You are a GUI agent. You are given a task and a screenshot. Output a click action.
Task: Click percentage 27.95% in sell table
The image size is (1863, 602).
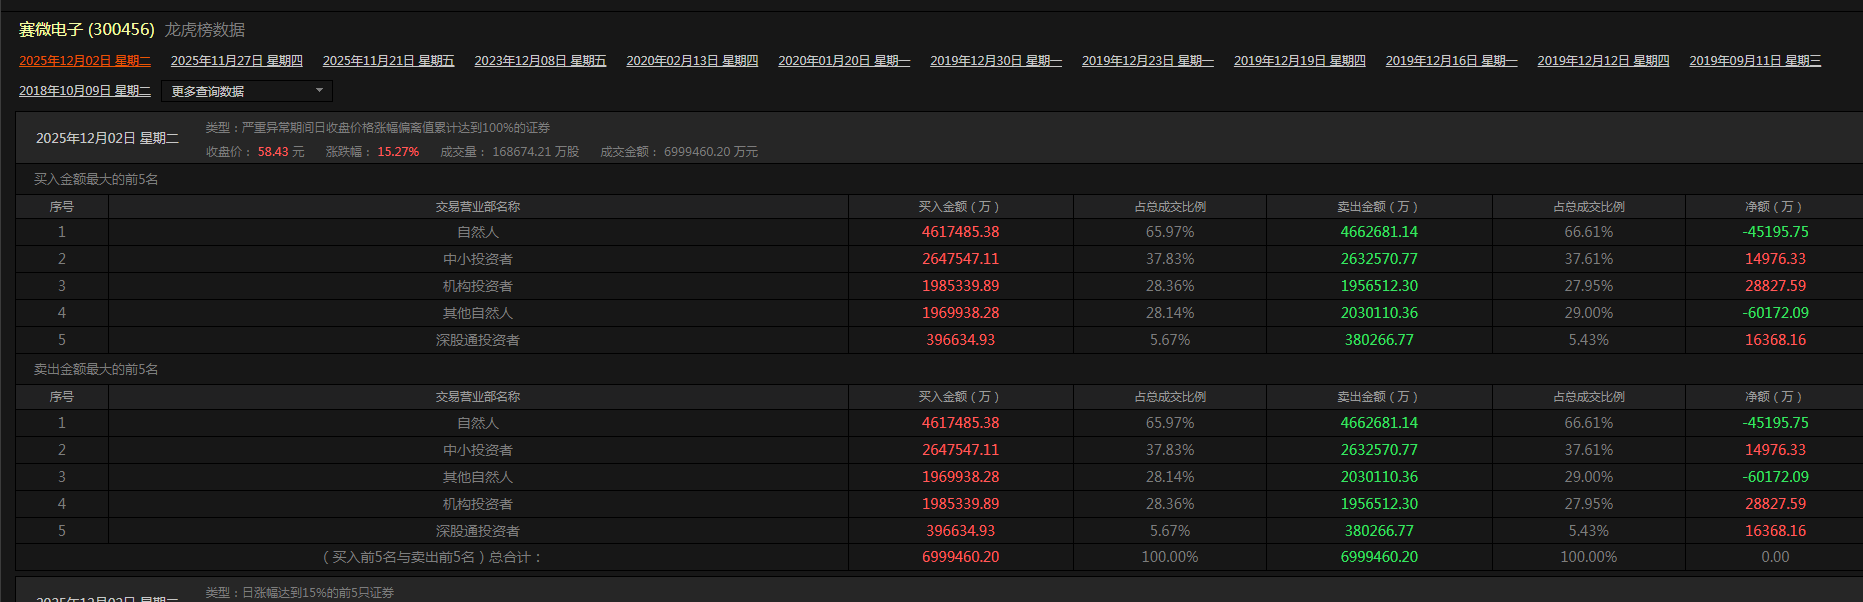(1588, 504)
